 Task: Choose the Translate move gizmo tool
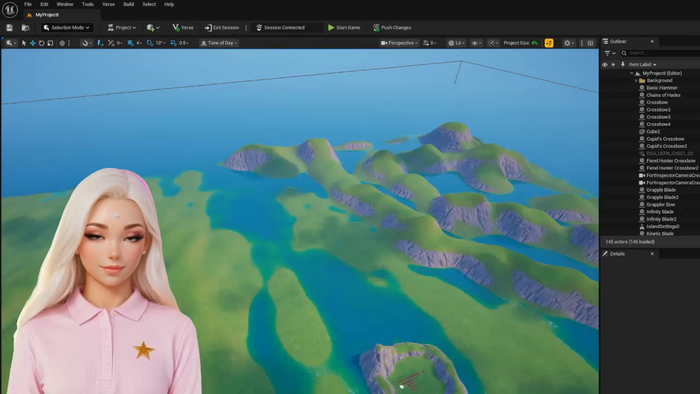33,43
